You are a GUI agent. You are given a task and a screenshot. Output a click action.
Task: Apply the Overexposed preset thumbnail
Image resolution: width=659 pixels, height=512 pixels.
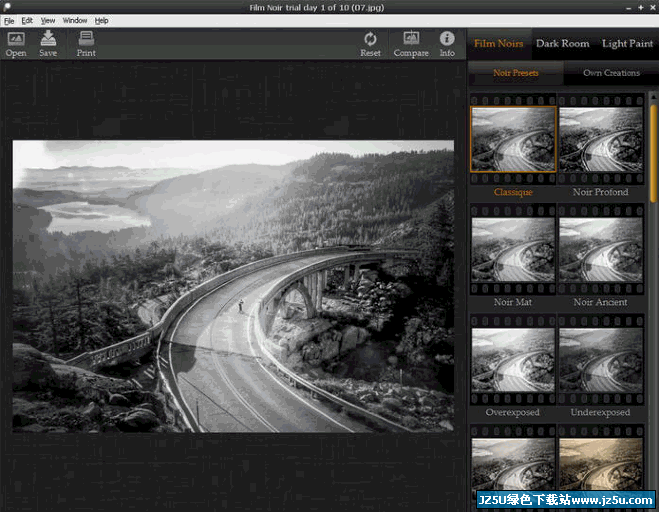[513, 360]
